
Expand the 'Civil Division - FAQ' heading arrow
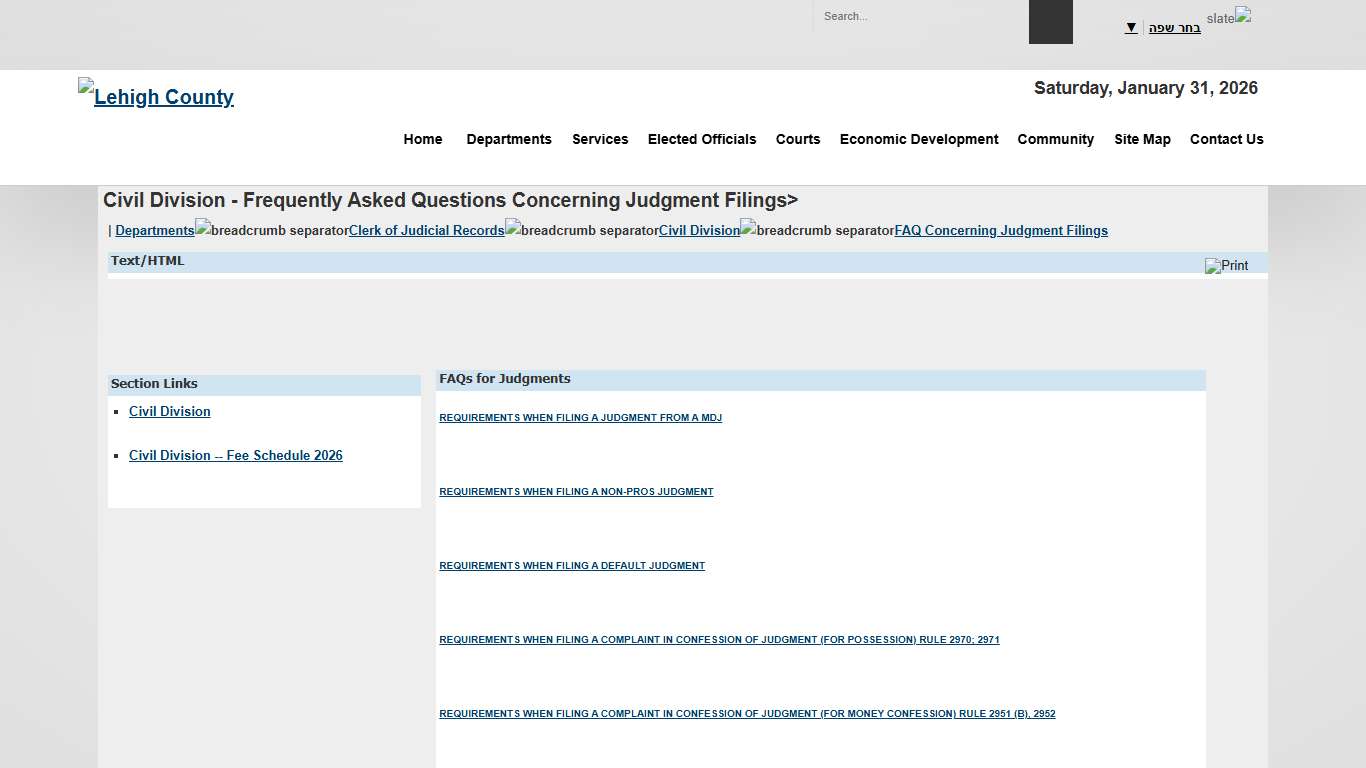click(794, 200)
